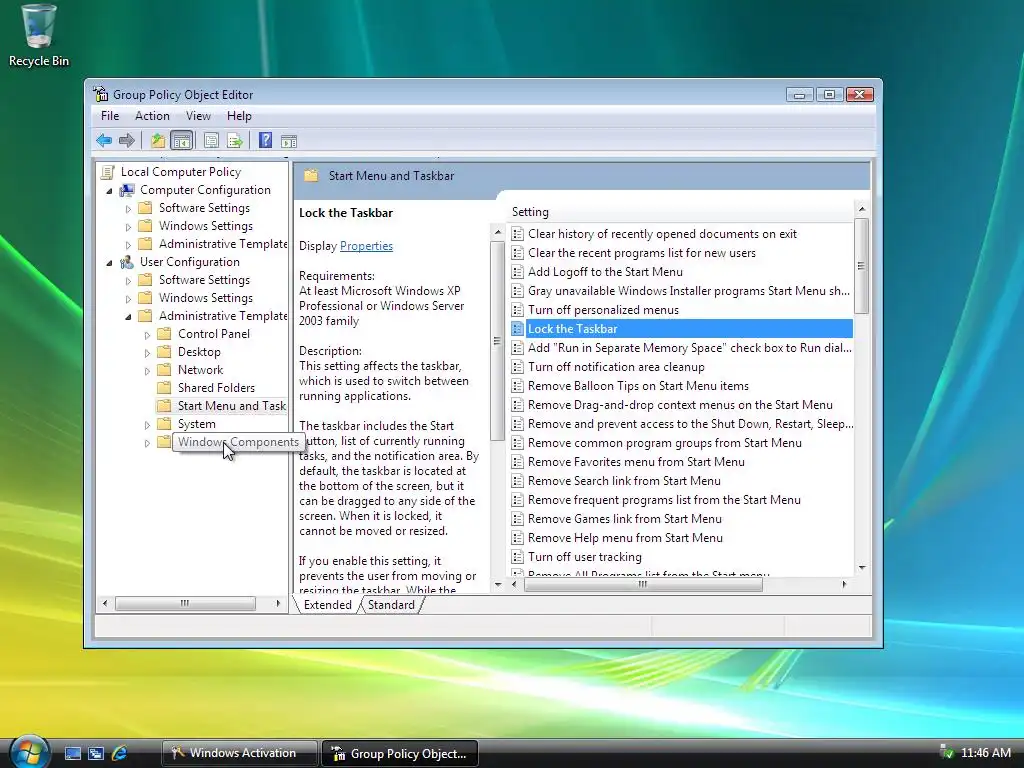Click the tree pane horizontal scrollbar thumb
The width and height of the screenshot is (1024, 768).
point(185,603)
